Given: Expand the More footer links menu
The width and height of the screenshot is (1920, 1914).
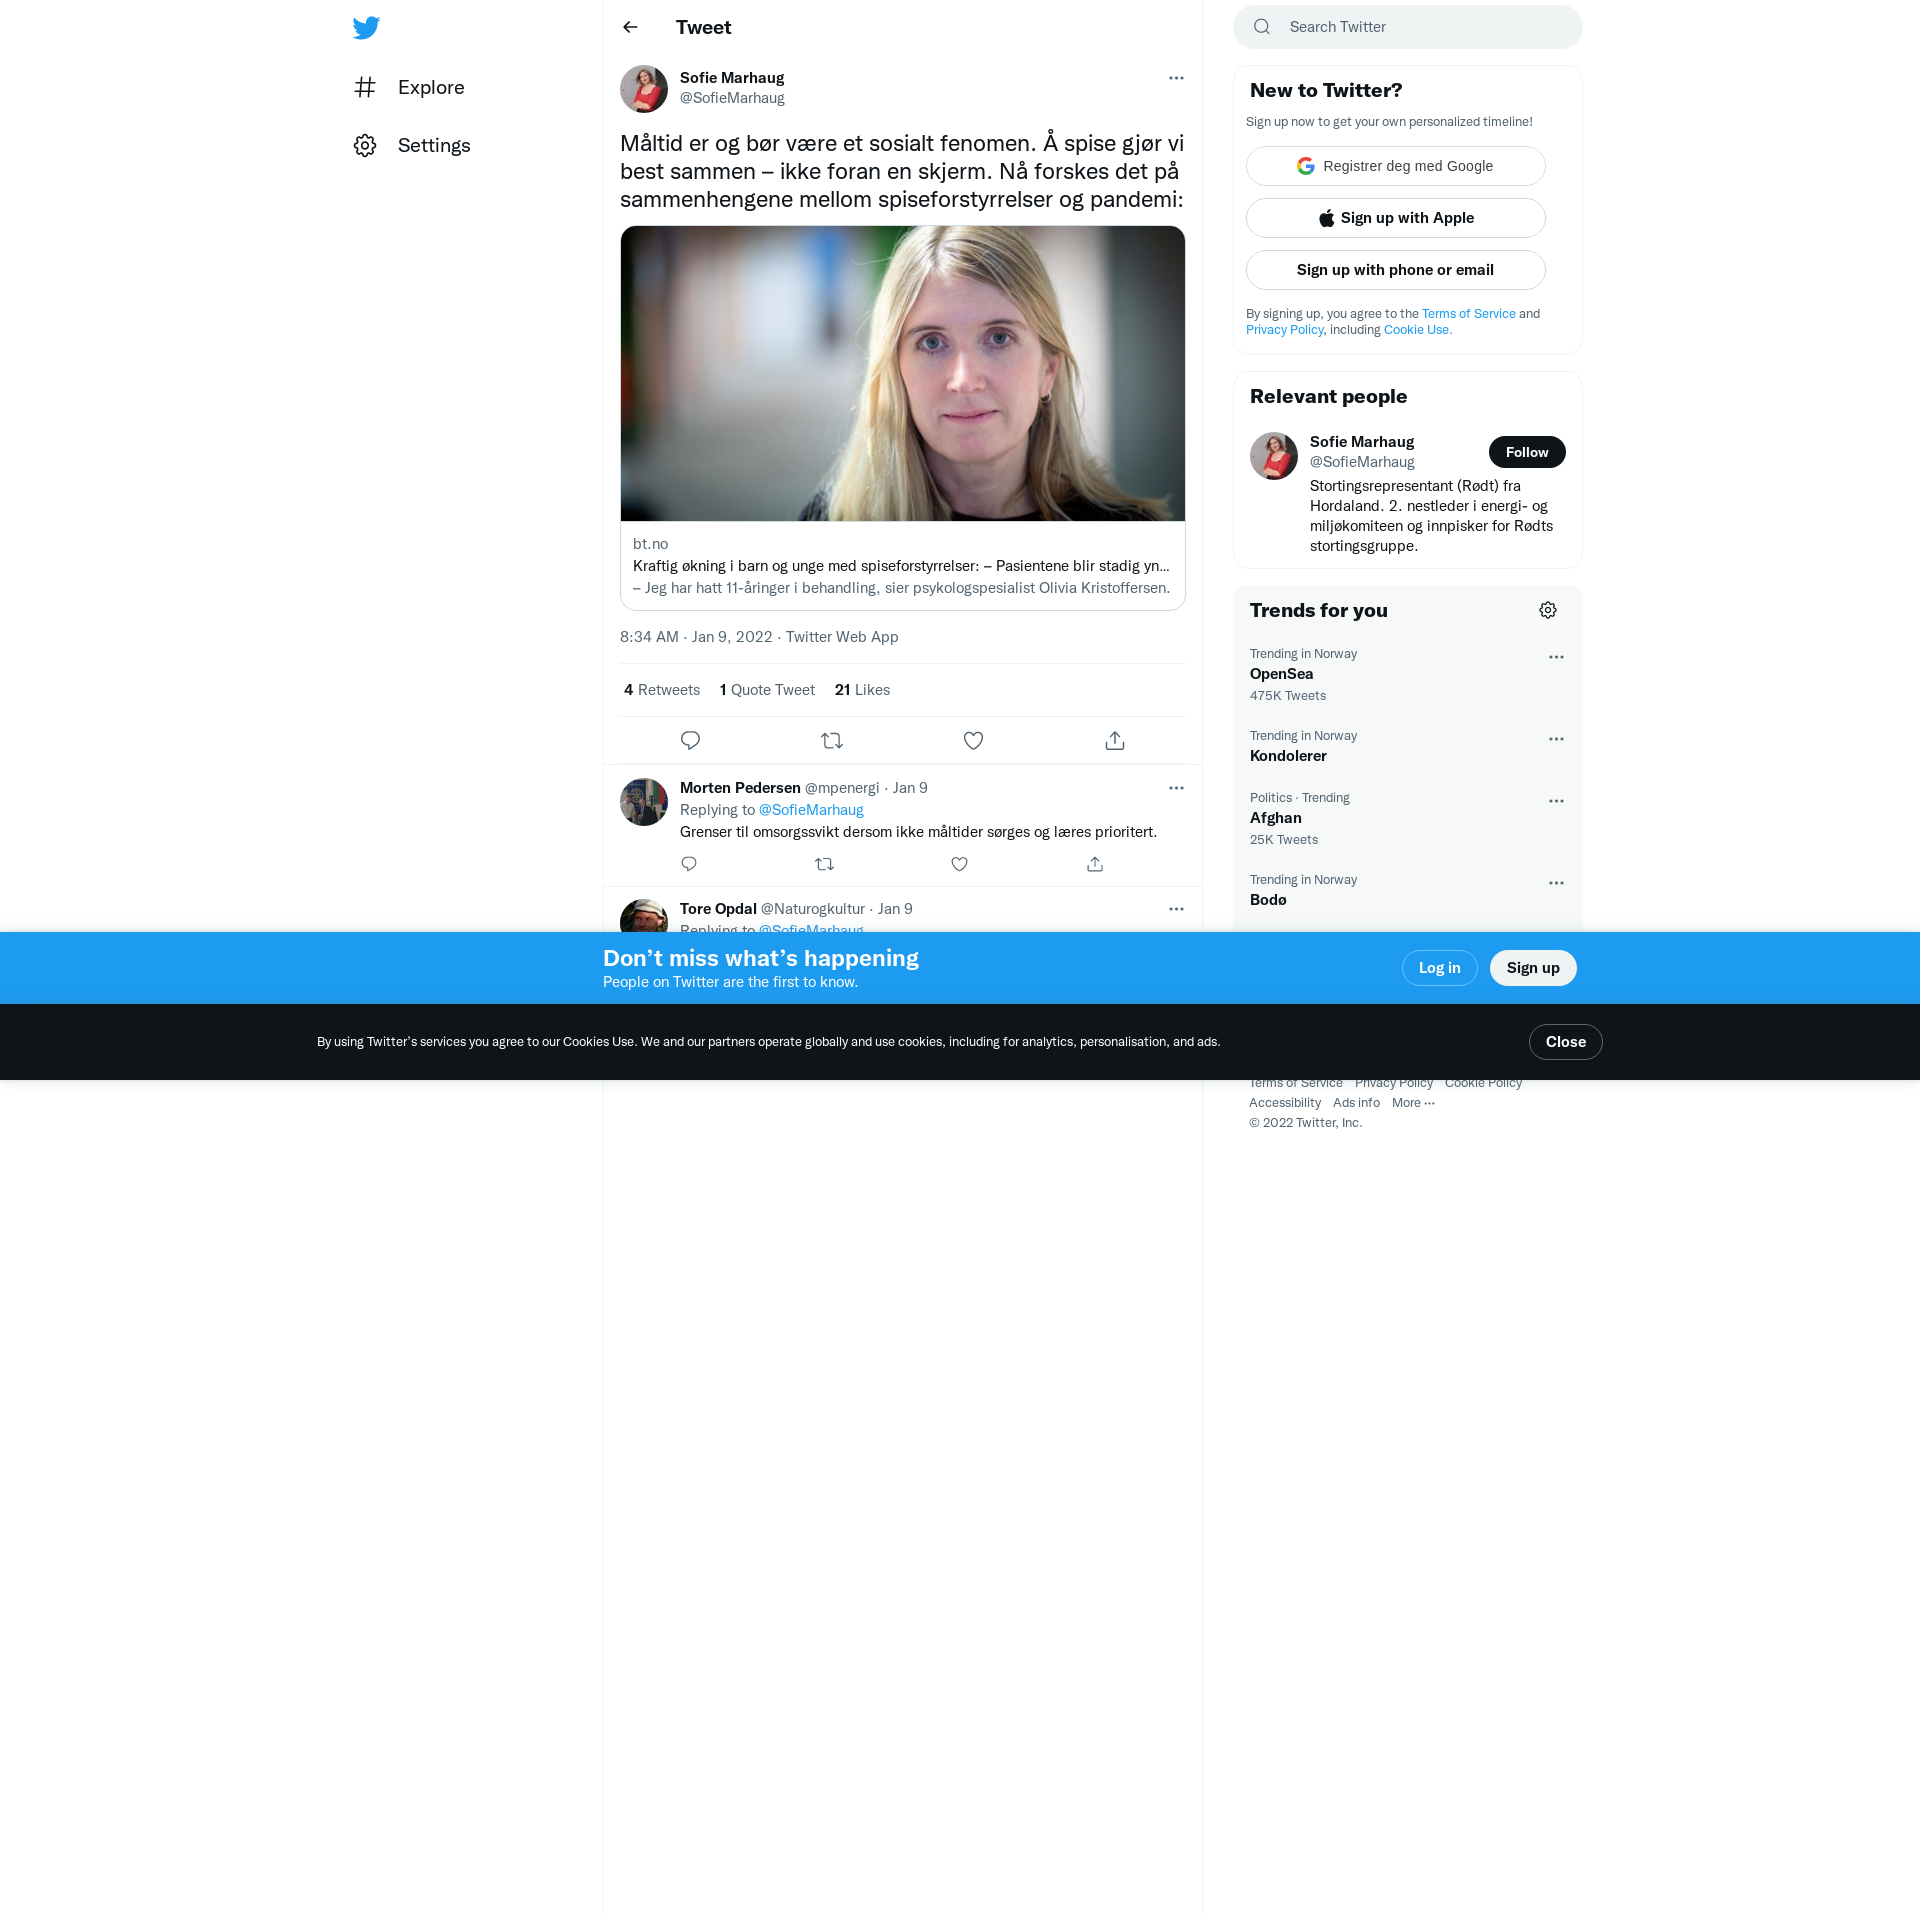Looking at the screenshot, I should [1413, 1102].
